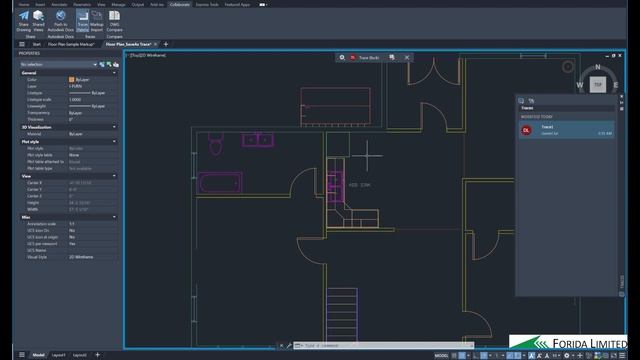Collapse the Plot style section
The height and width of the screenshot is (360, 640).
click(114, 142)
